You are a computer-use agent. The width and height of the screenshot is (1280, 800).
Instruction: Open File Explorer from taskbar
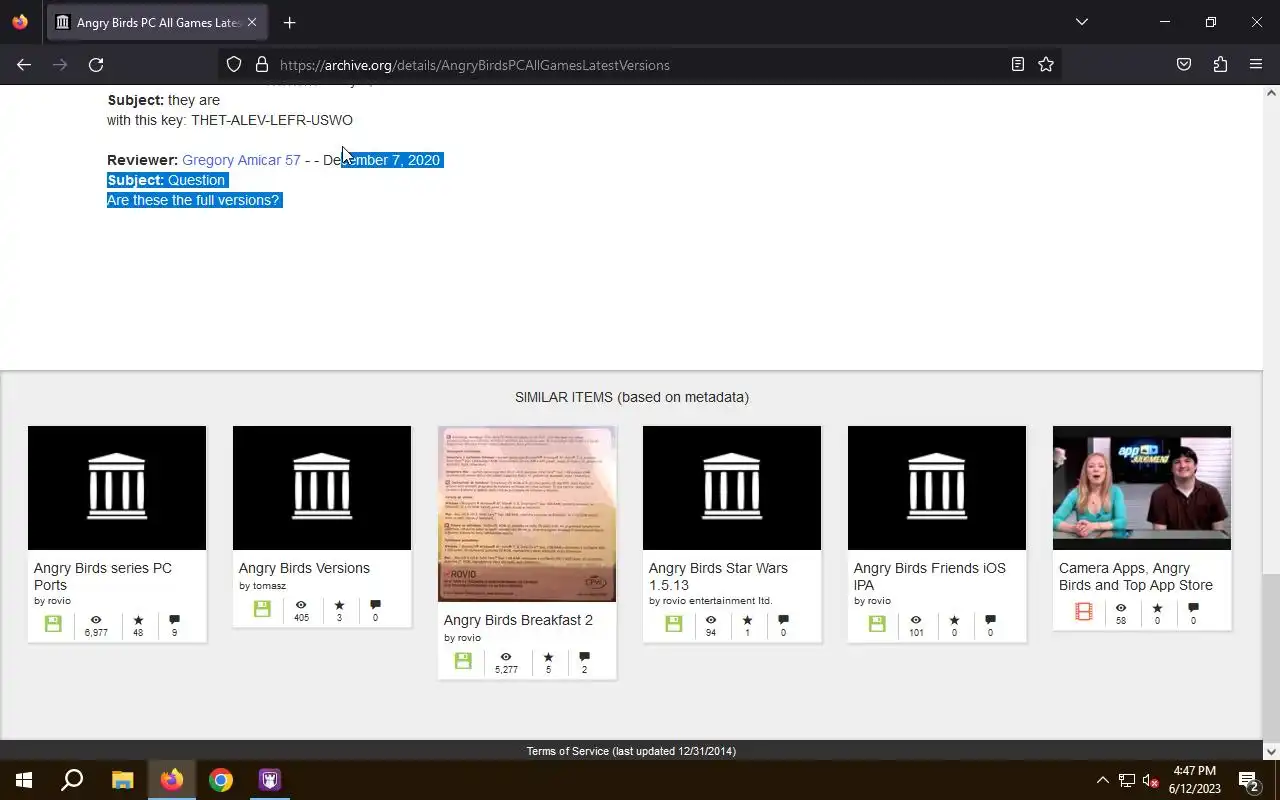(122, 780)
